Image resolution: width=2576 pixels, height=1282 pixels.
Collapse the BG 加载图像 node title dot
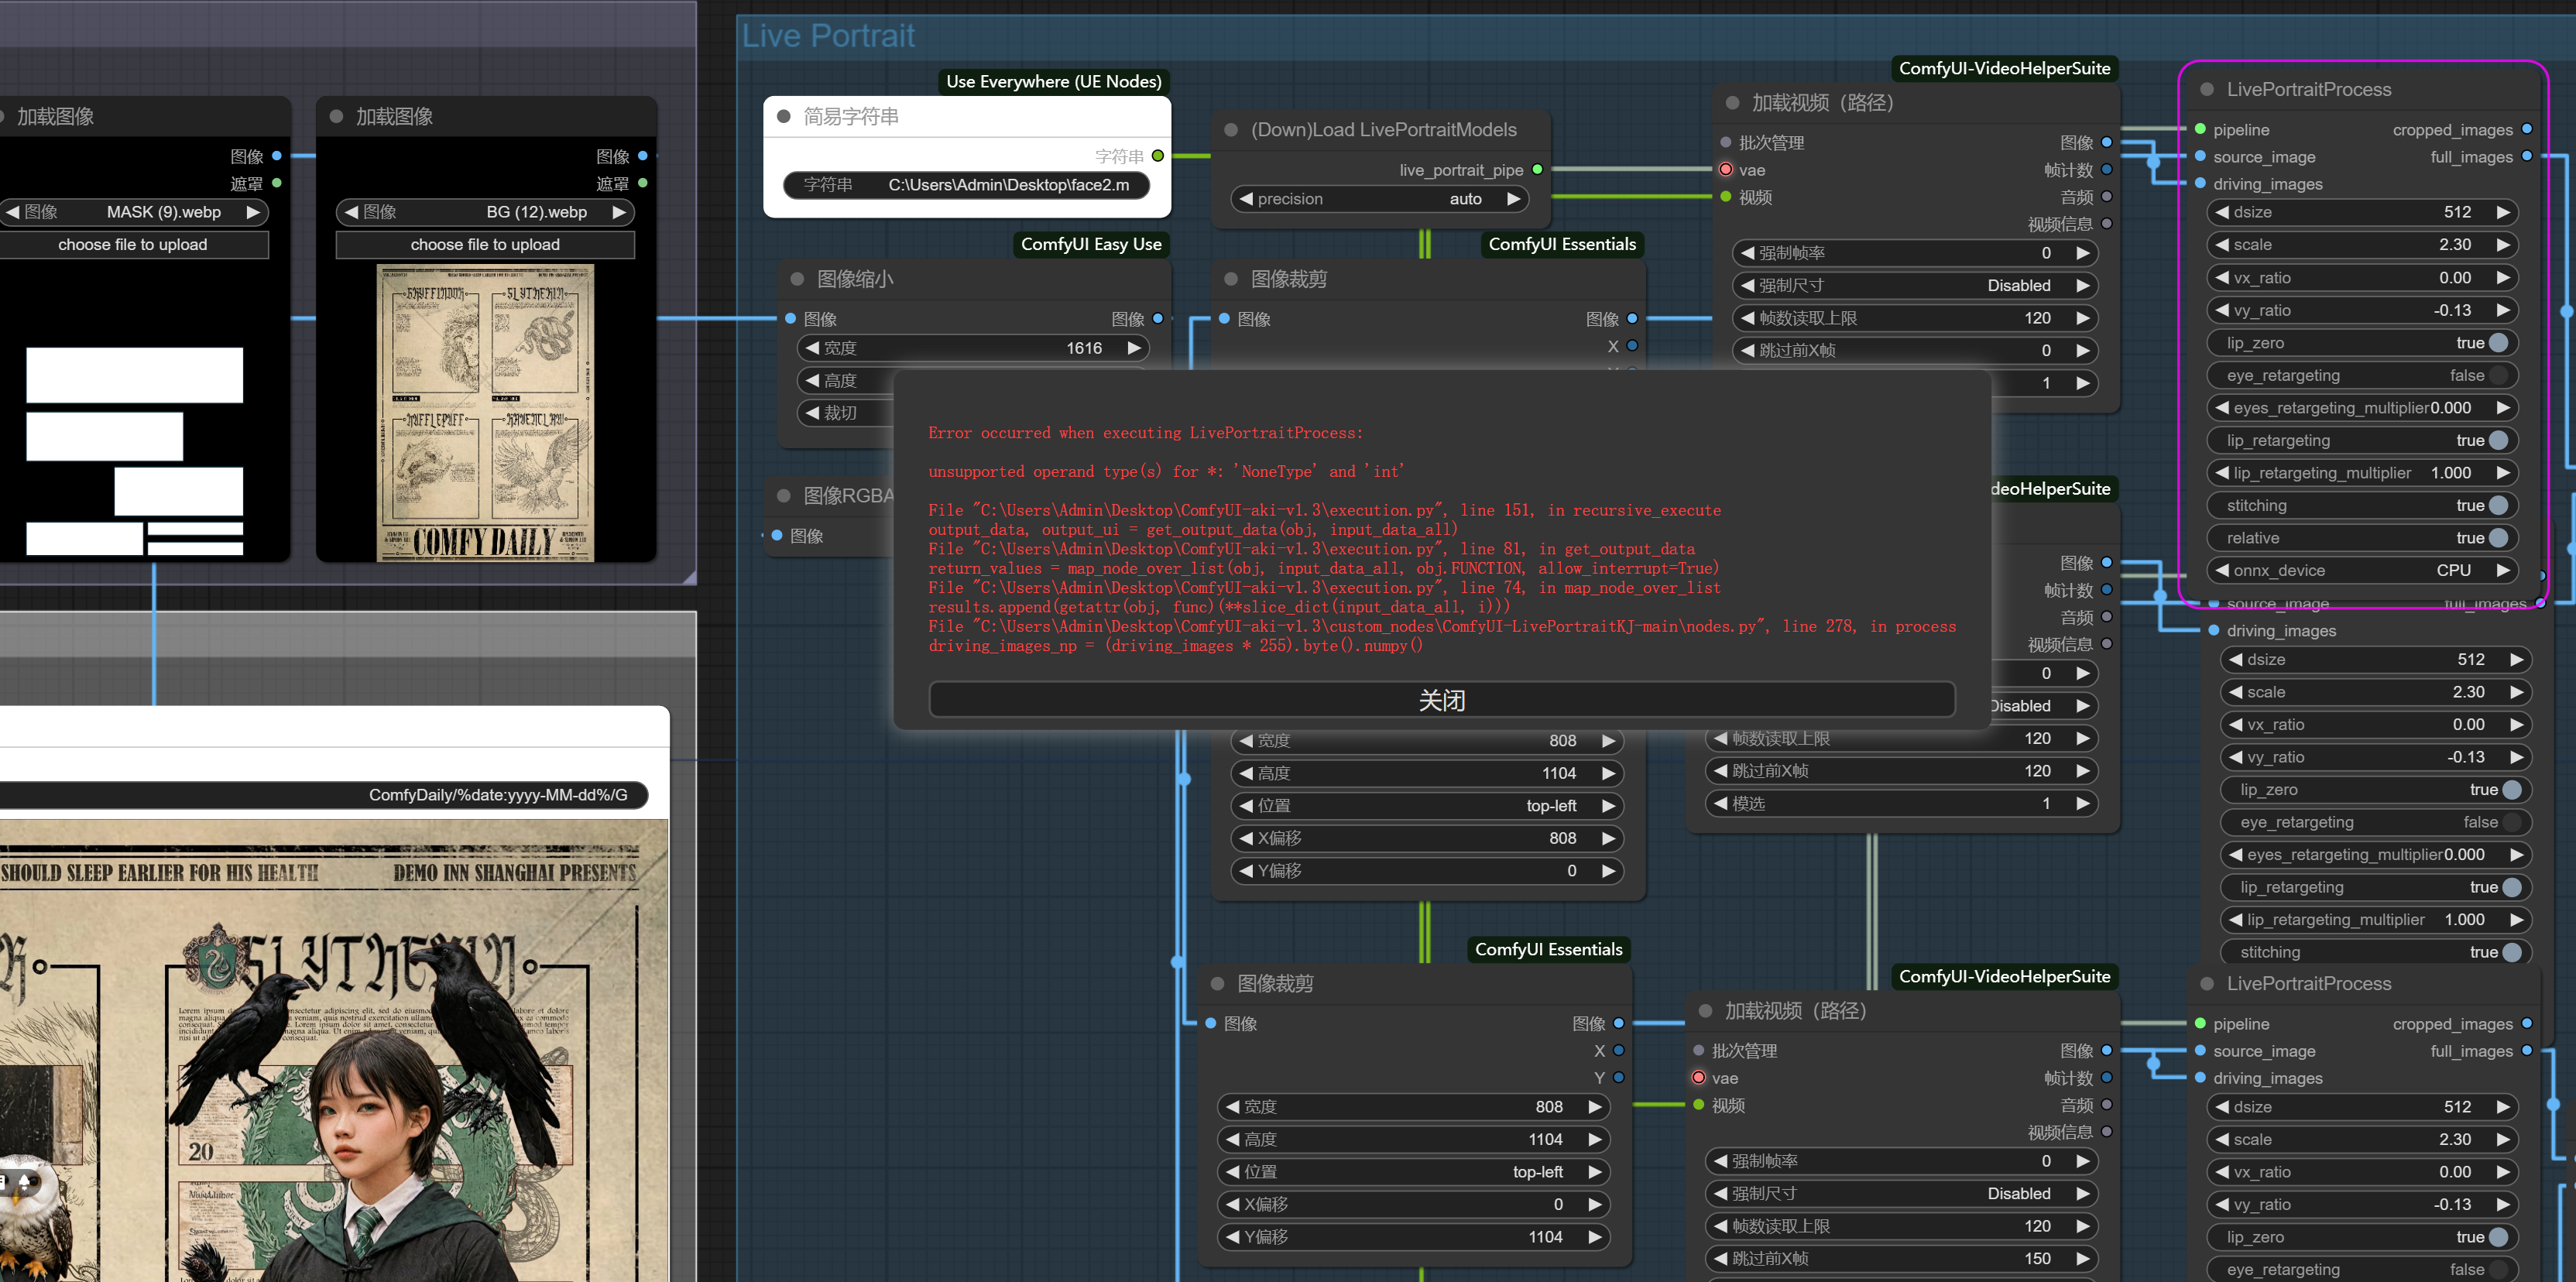pos(336,116)
